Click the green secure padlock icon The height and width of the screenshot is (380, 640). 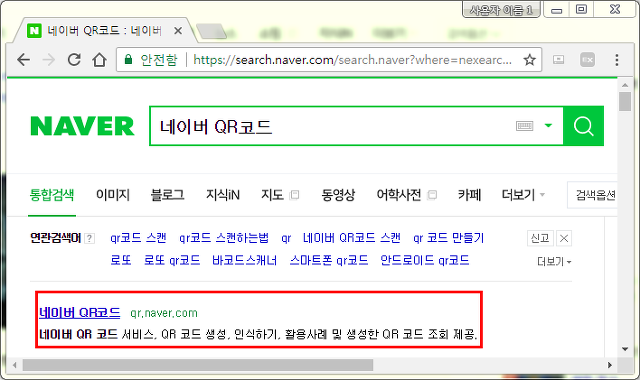tap(128, 60)
